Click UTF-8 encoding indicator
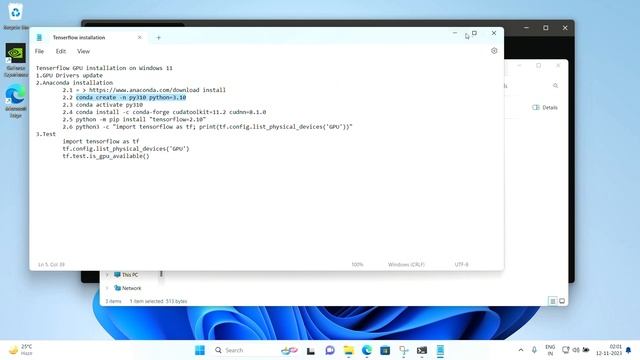Viewport: 640px width, 360px height. (461, 264)
